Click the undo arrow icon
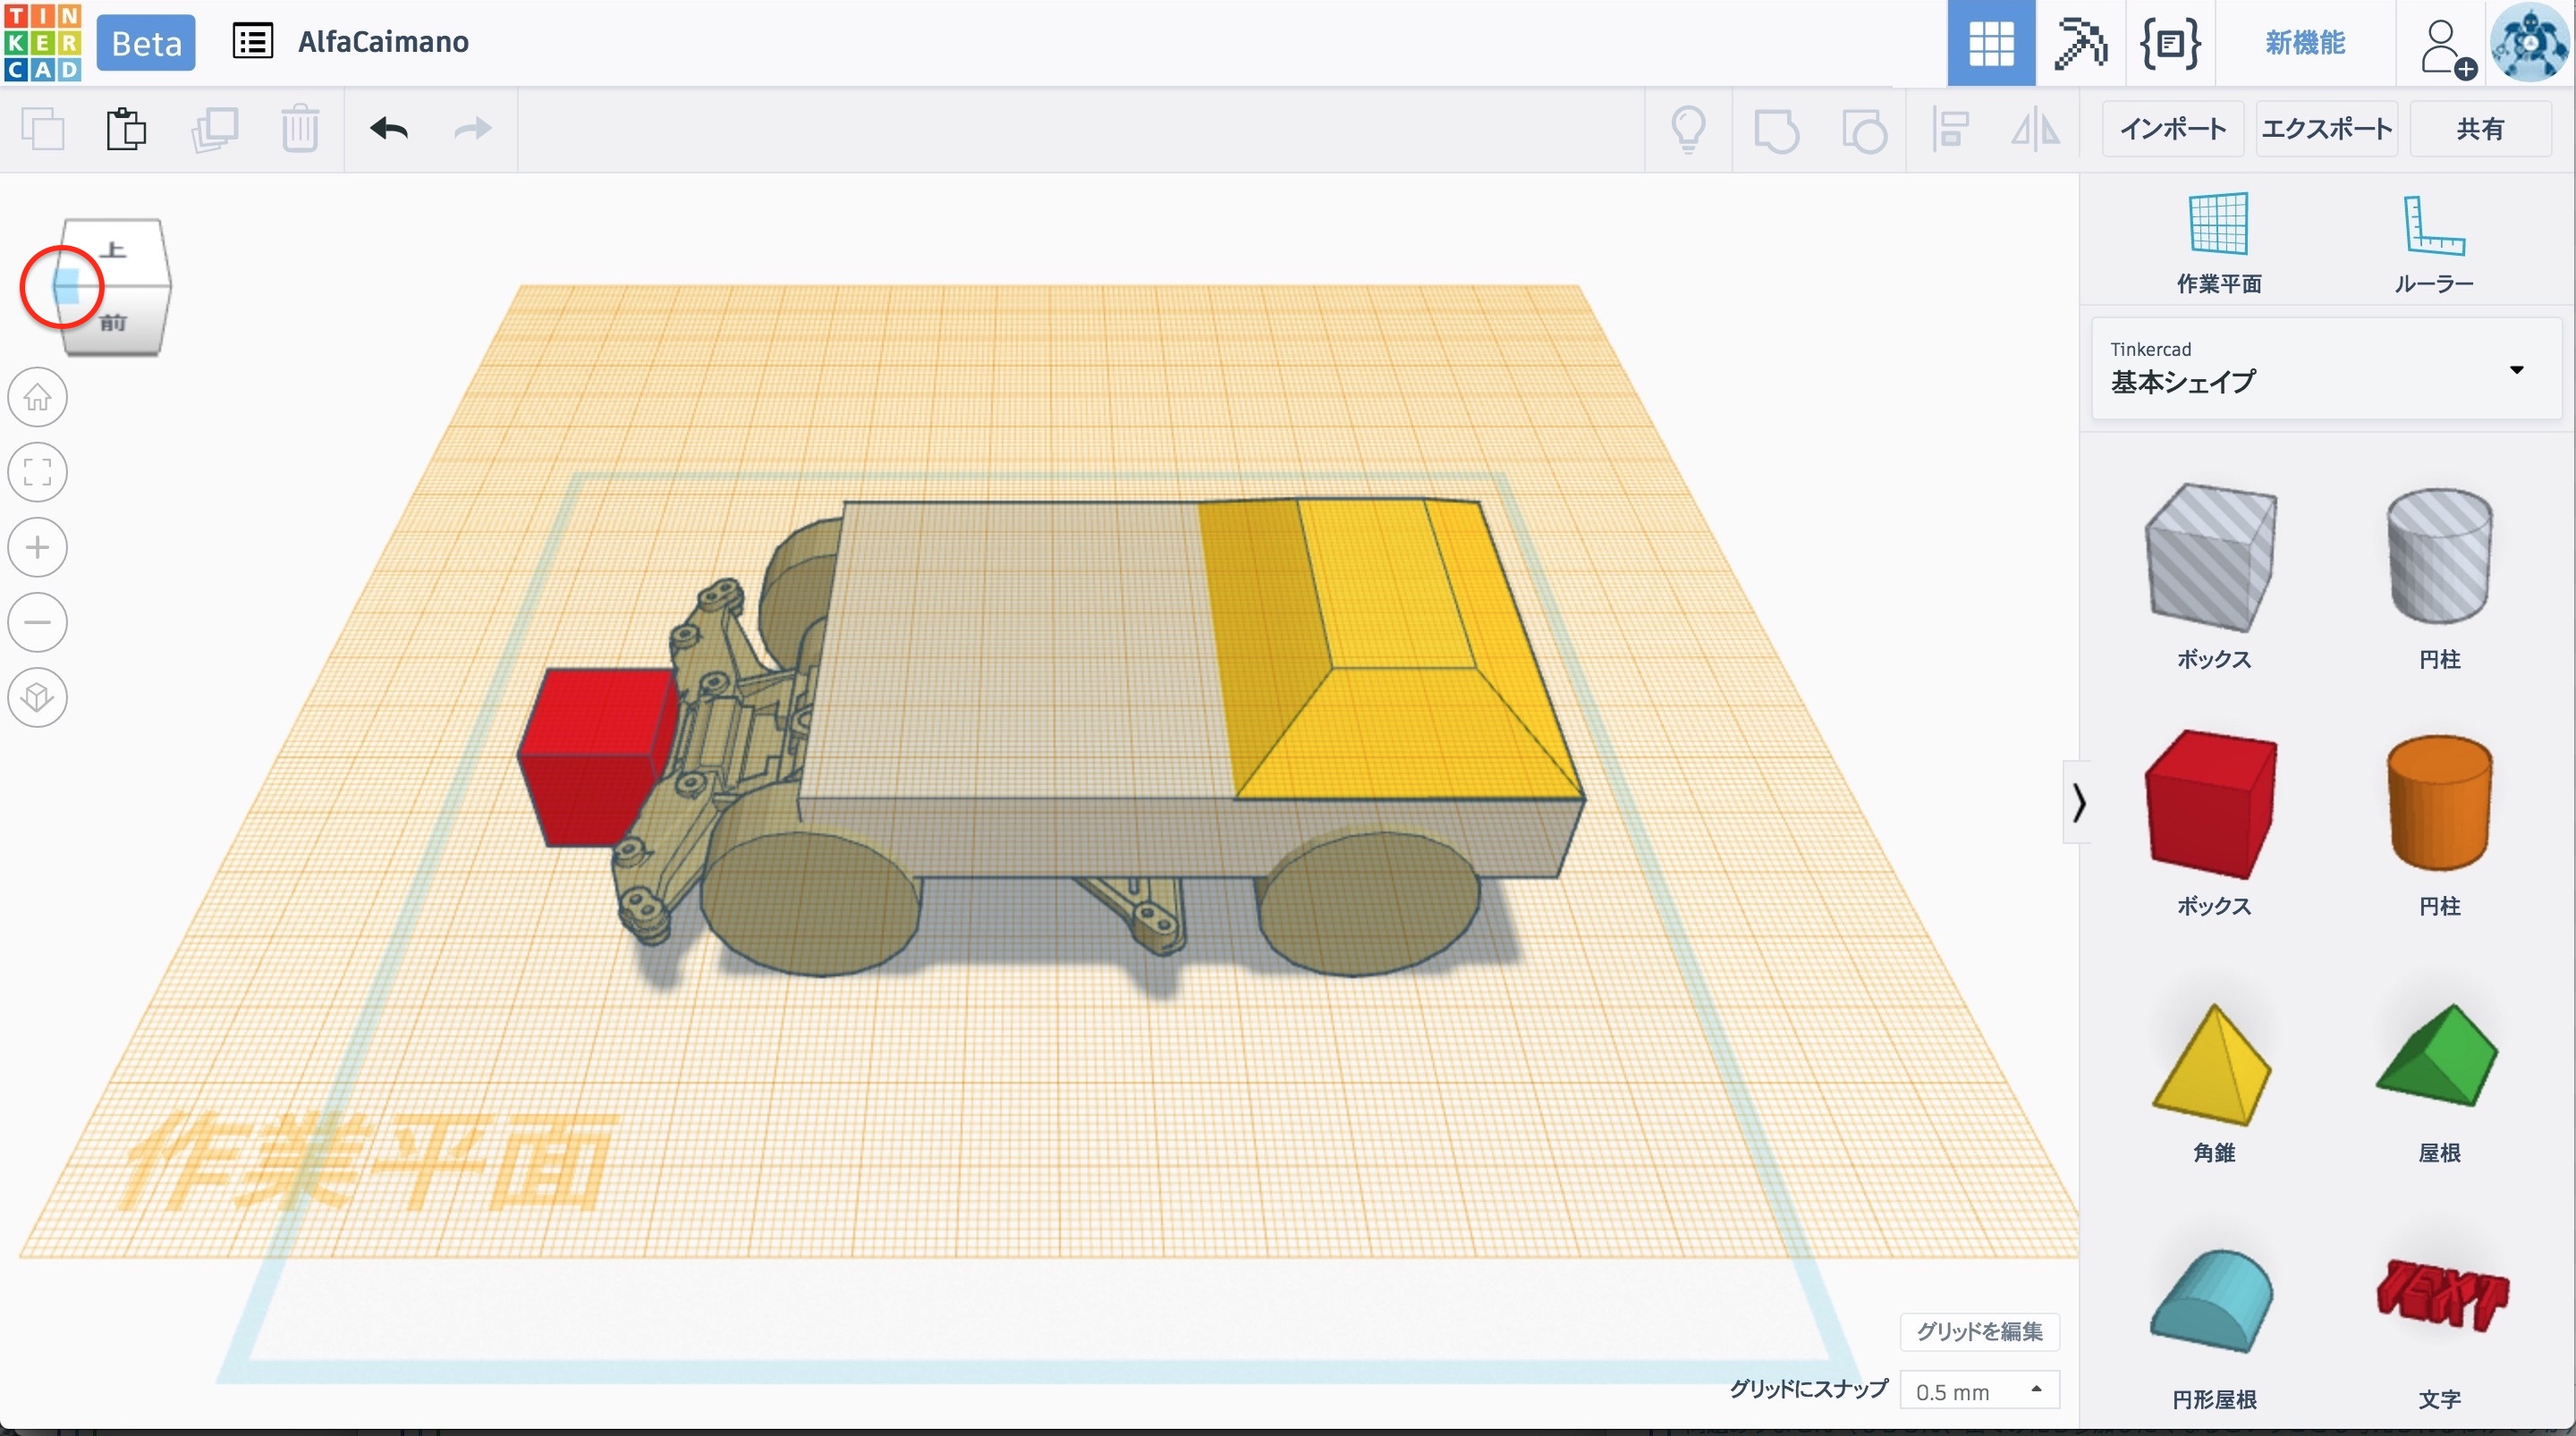Viewport: 2576px width, 1436px height. [388, 129]
